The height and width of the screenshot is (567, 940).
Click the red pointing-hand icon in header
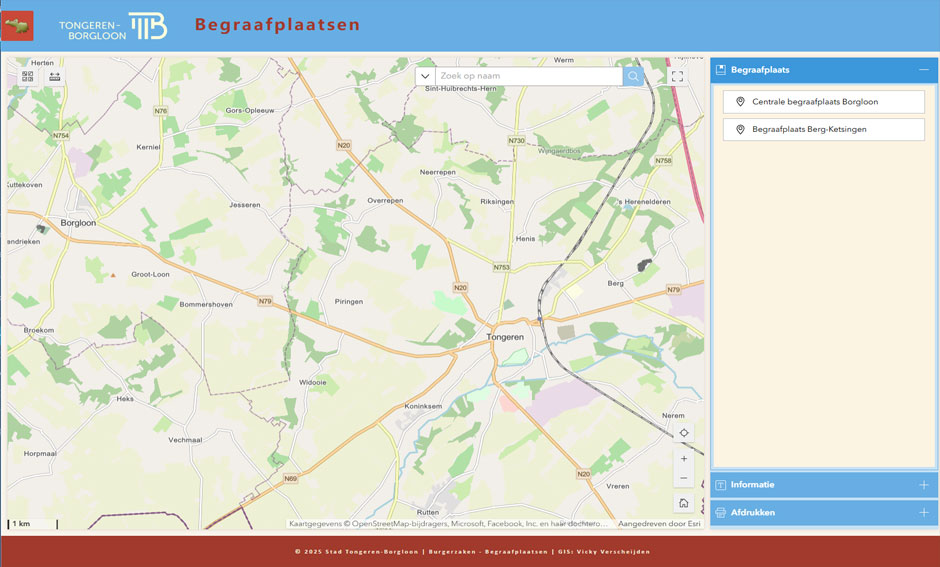(x=17, y=26)
